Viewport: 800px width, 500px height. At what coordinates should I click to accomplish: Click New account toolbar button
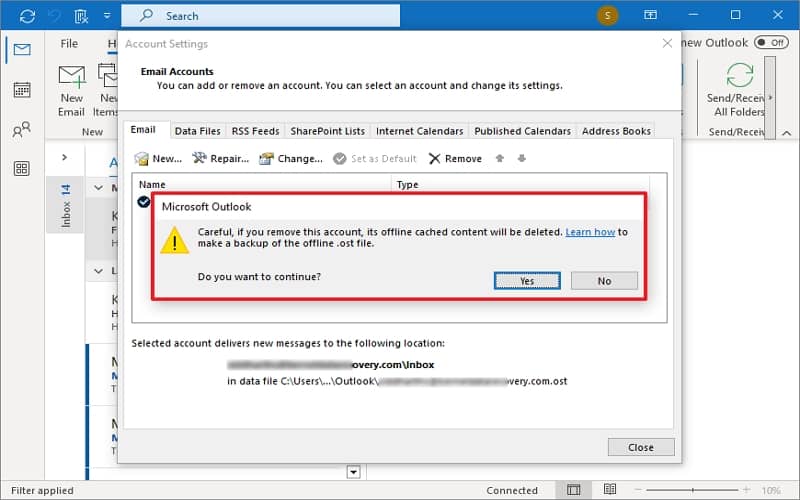(158, 159)
